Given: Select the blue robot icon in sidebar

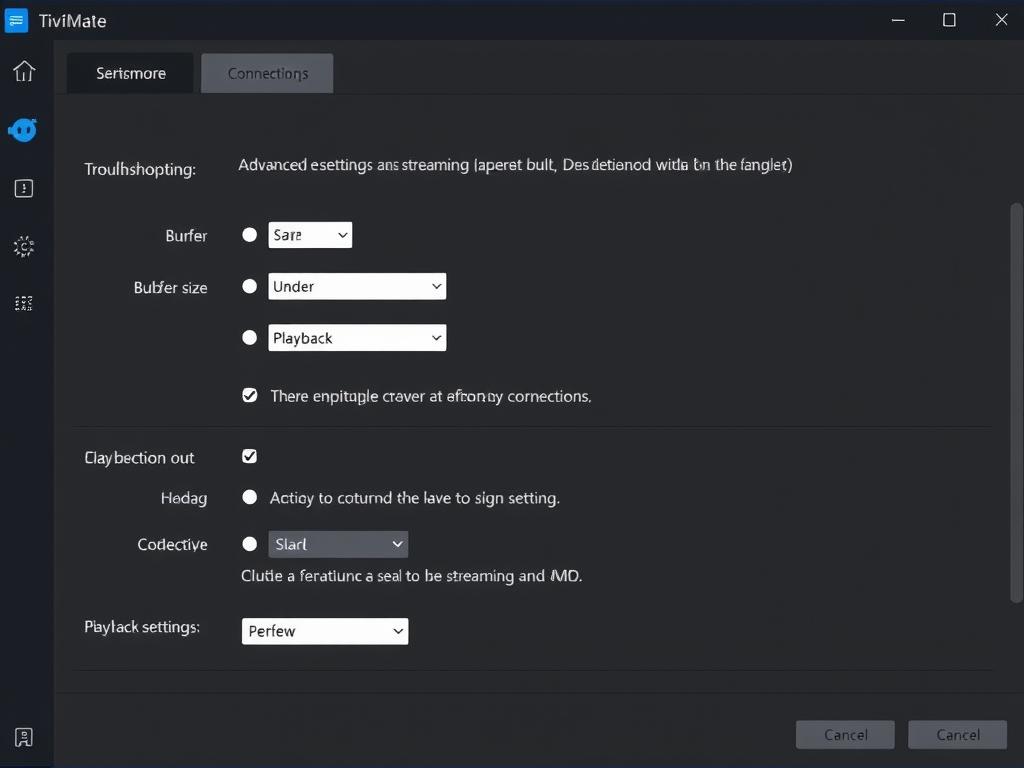Looking at the screenshot, I should (23, 130).
